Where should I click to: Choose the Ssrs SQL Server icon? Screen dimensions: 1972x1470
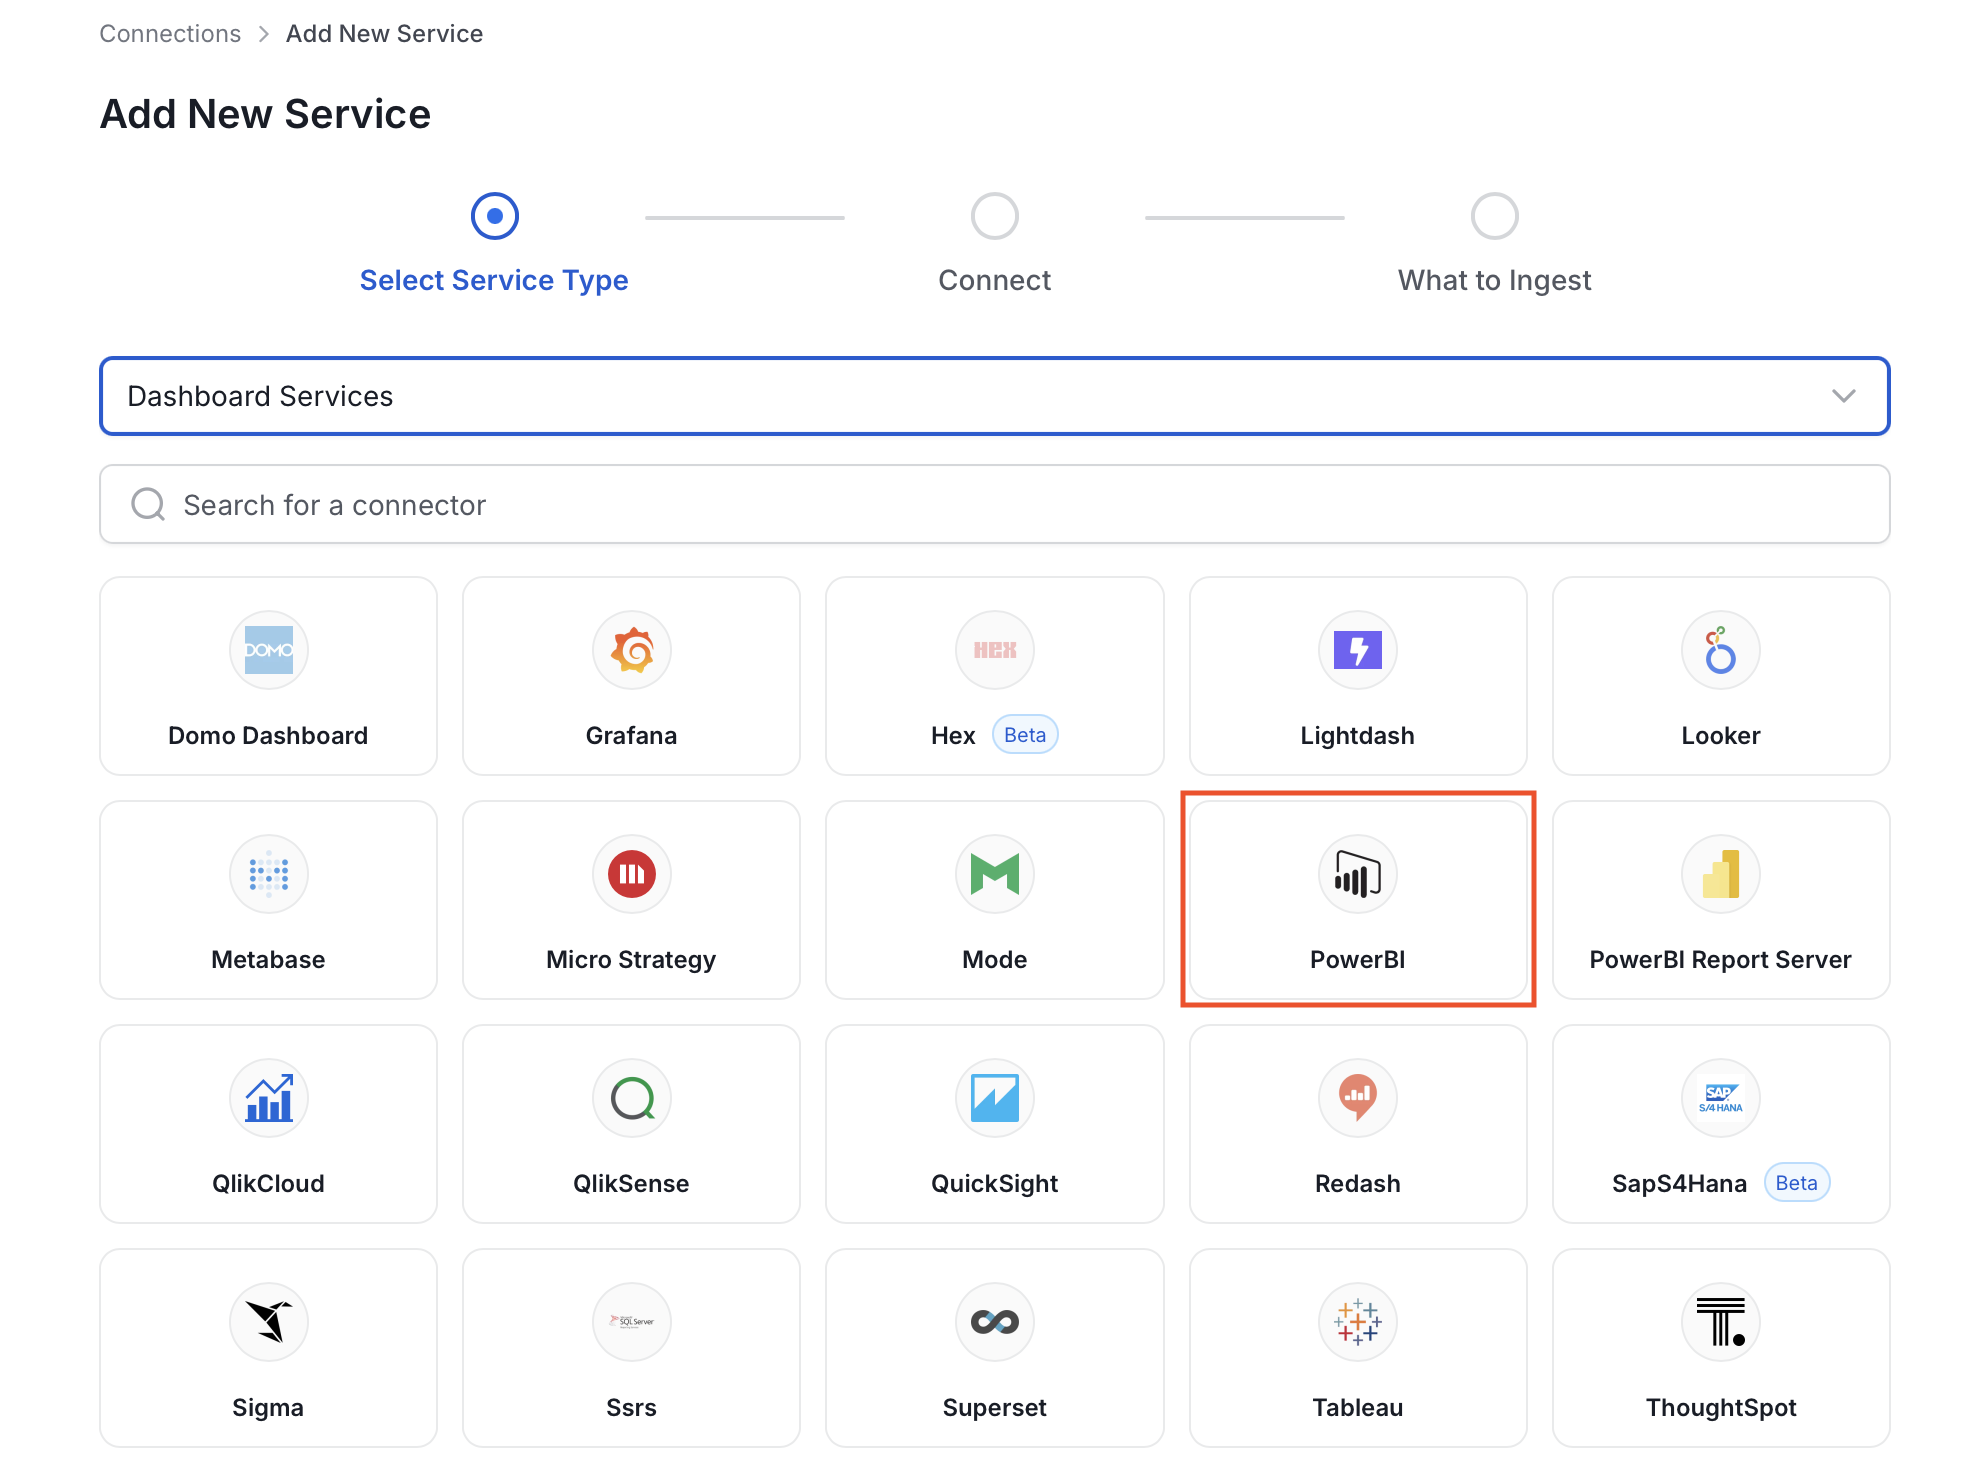point(631,1322)
